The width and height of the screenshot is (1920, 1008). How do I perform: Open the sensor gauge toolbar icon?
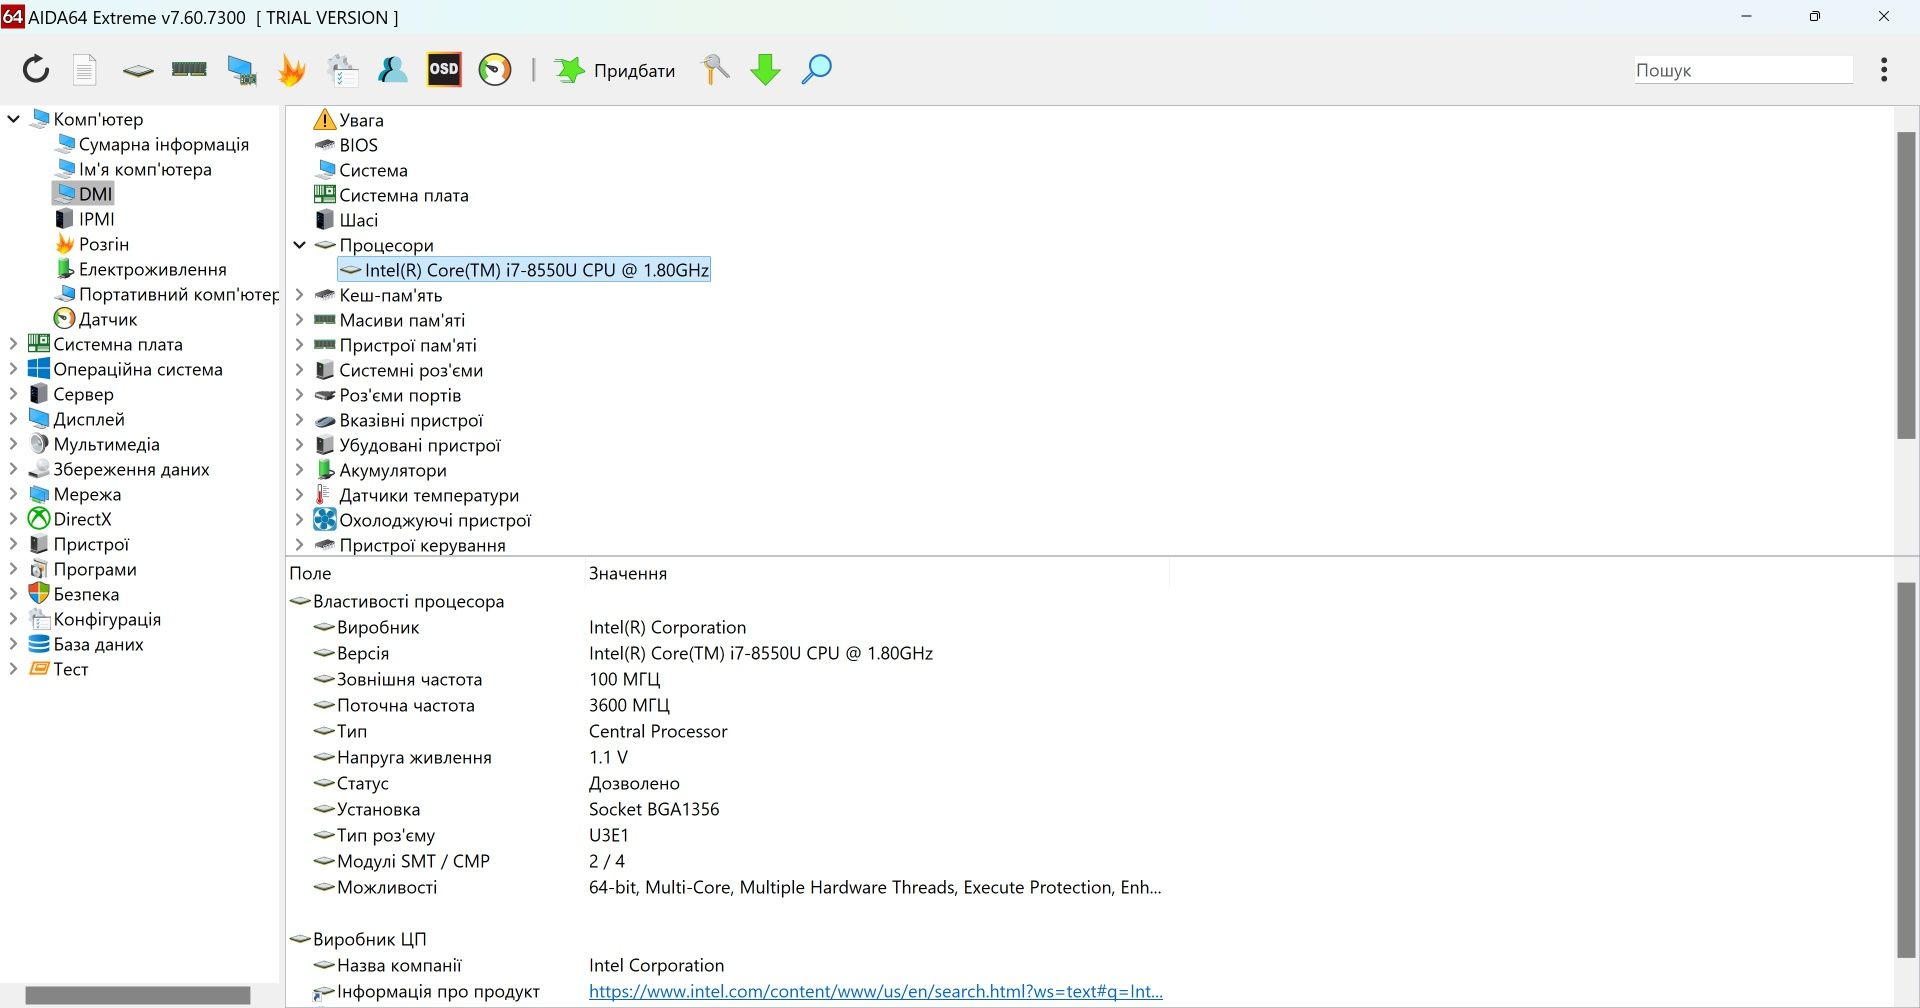pos(495,69)
